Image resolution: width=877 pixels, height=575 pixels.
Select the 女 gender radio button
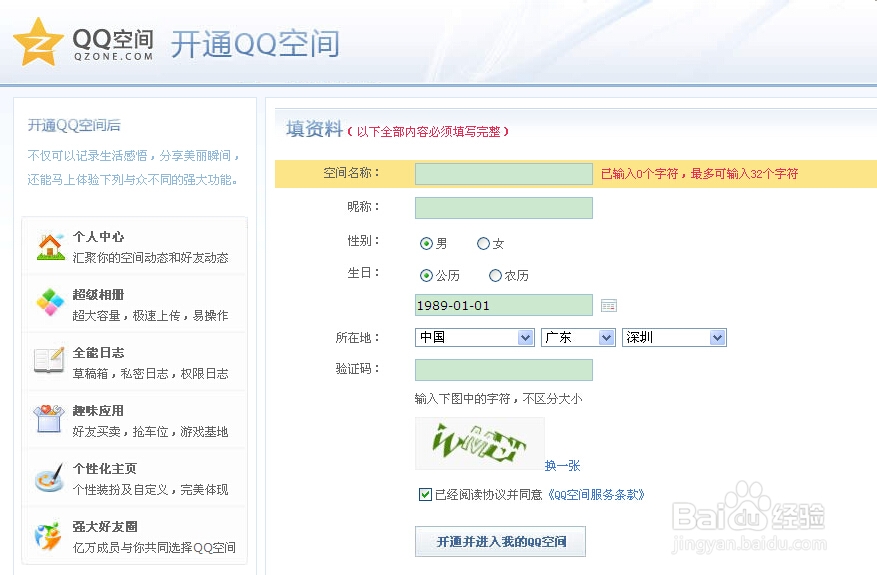coord(483,243)
